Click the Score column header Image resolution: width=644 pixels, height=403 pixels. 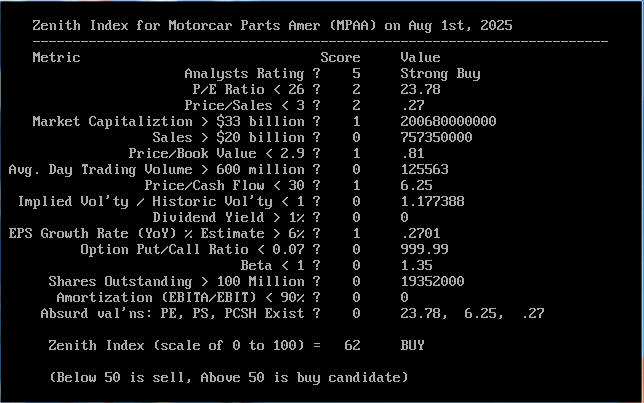click(340, 57)
